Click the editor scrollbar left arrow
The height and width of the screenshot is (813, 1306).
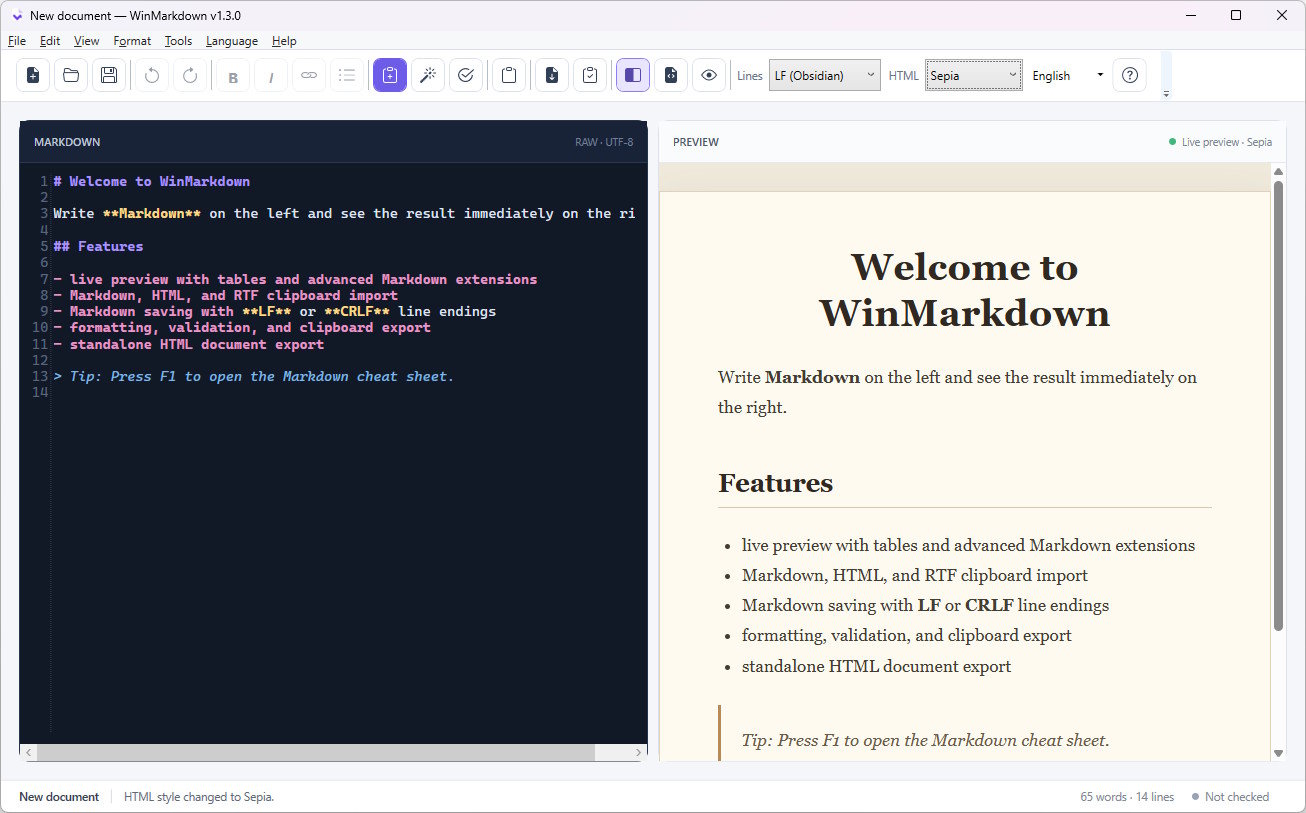point(28,752)
